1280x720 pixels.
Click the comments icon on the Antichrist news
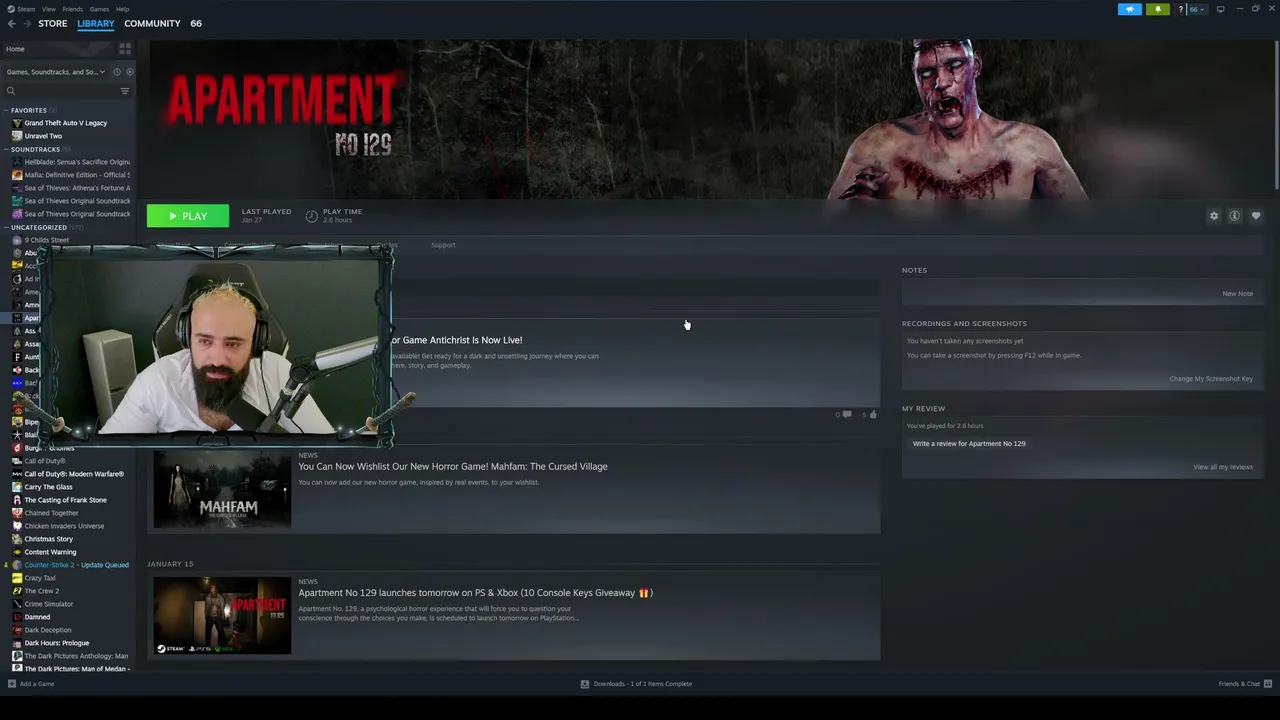[x=847, y=414]
